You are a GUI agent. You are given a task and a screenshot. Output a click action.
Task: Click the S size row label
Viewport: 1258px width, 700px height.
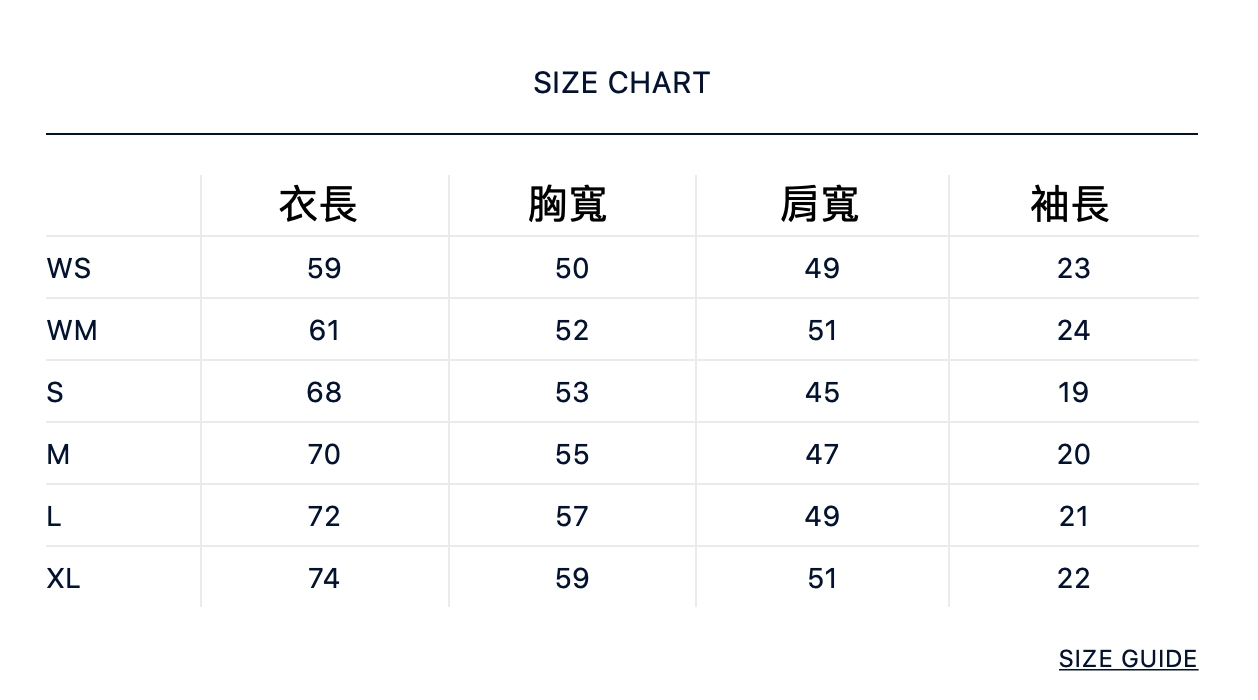pyautogui.click(x=55, y=392)
